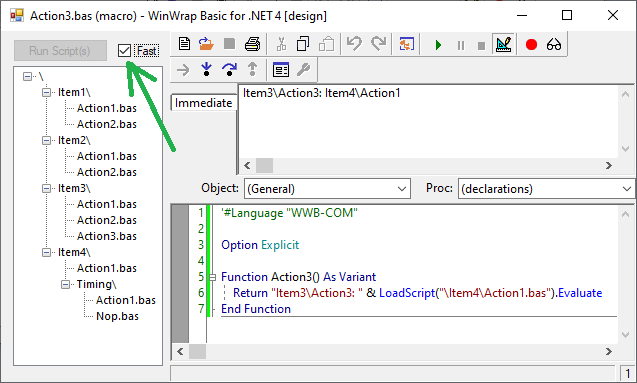Click Step Out up-arrow icon
637x383 pixels.
(252, 69)
